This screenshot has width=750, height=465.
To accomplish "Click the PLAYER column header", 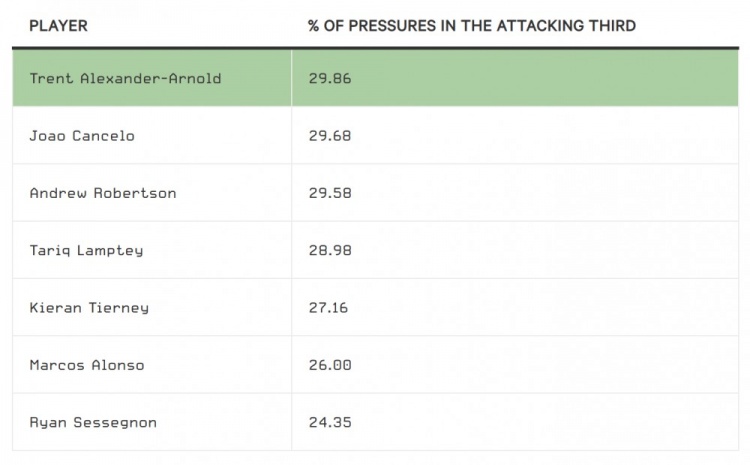I will 58,26.
